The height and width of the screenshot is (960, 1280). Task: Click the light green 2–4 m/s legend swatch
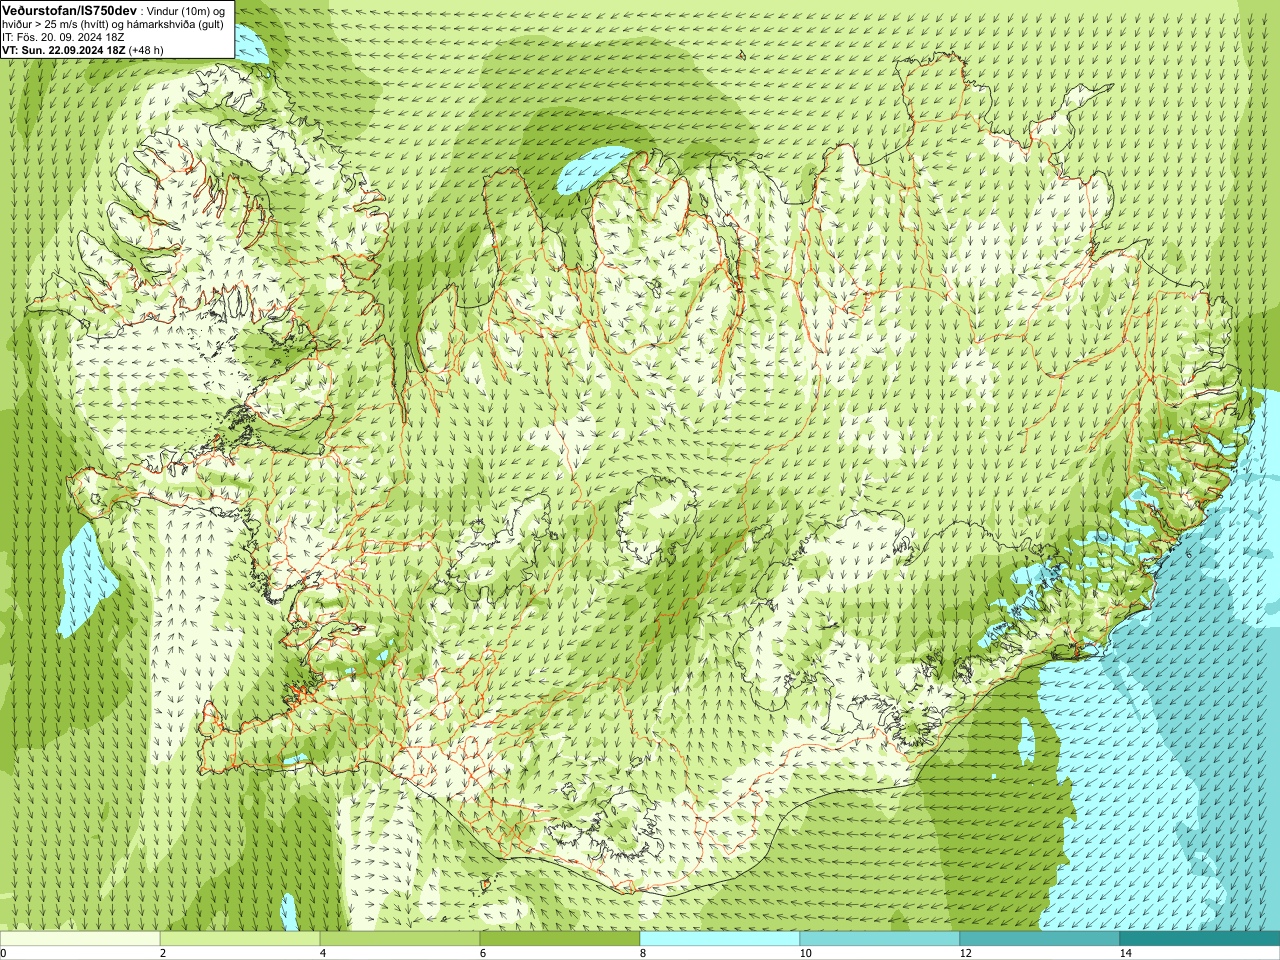click(x=240, y=939)
